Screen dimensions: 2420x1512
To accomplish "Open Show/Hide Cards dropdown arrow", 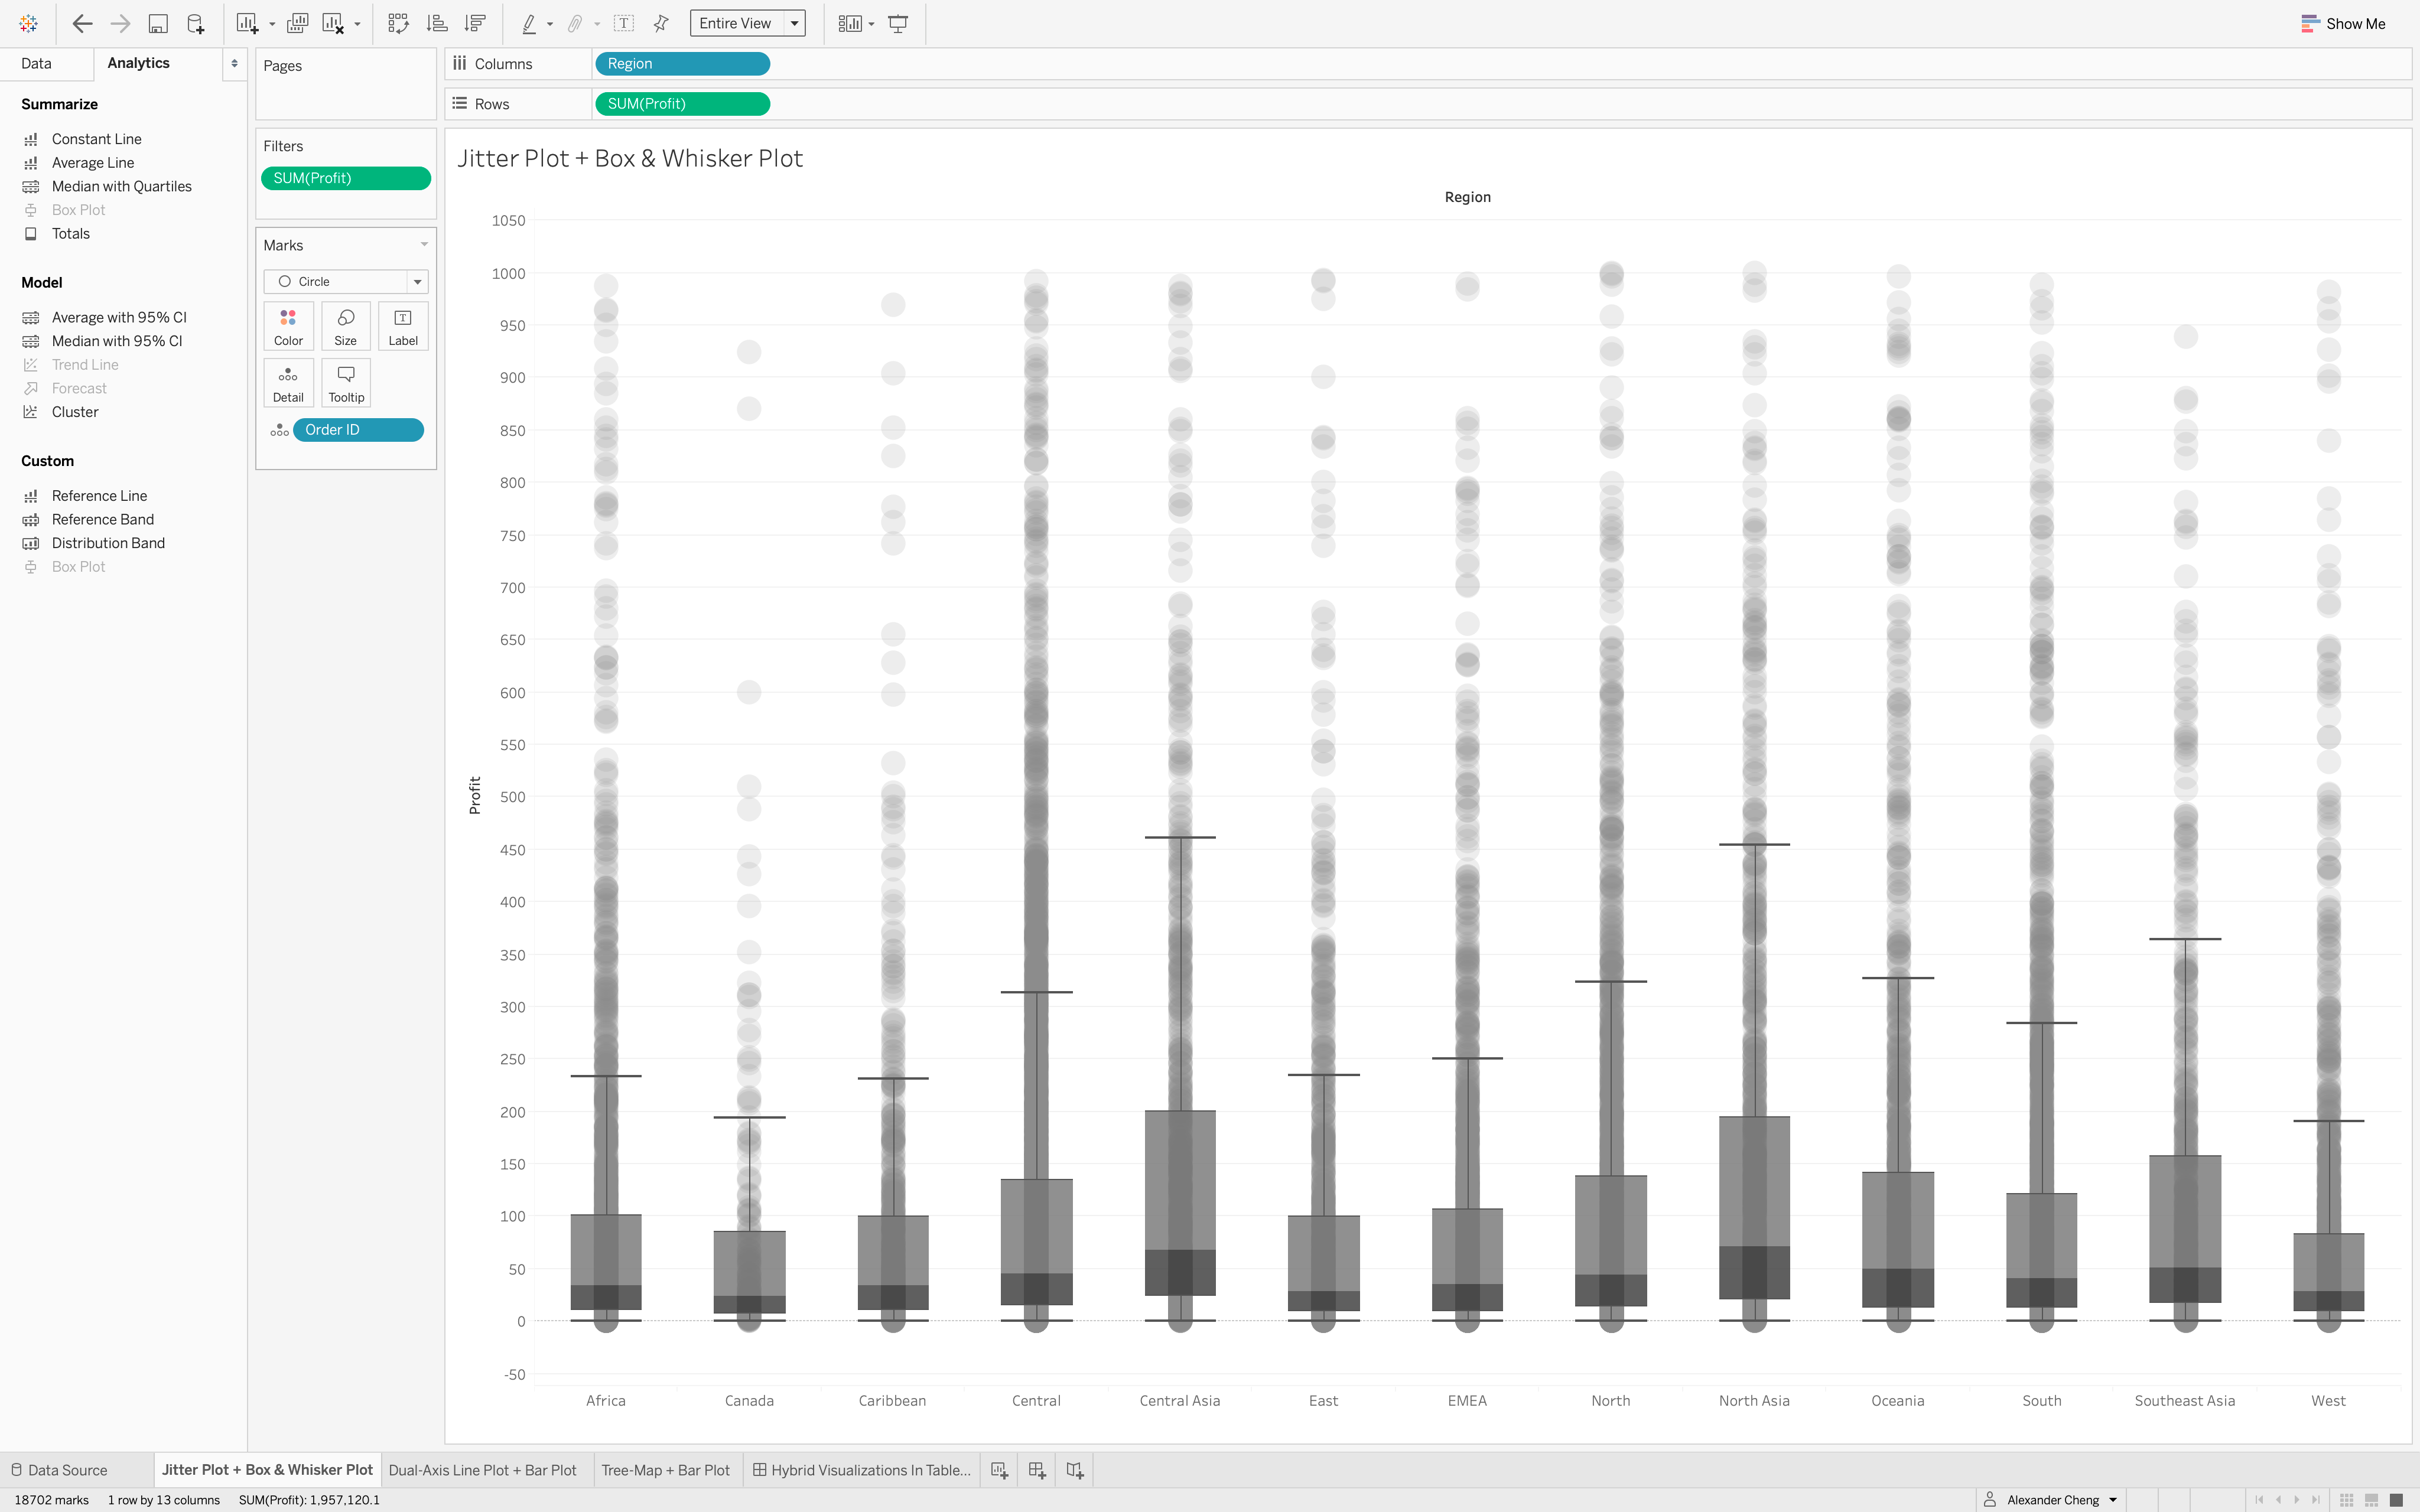I will click(x=872, y=24).
